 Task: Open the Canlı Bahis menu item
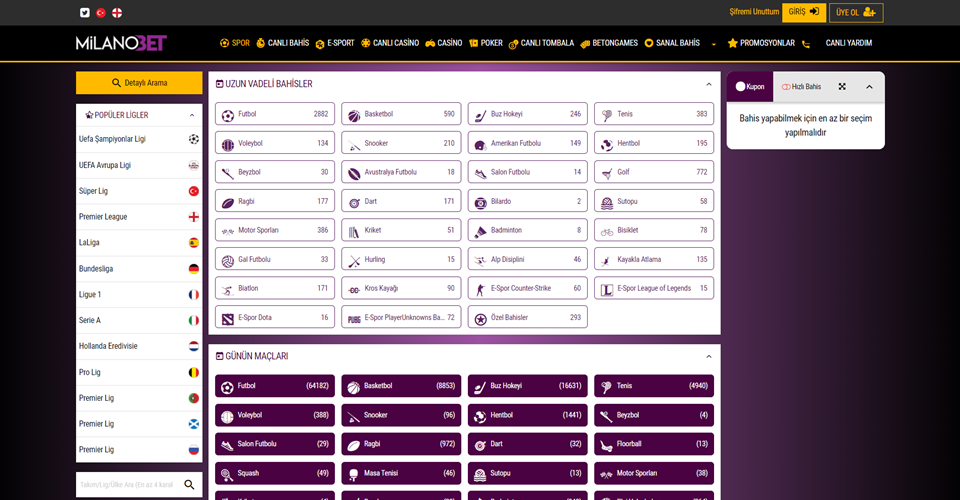[282, 43]
